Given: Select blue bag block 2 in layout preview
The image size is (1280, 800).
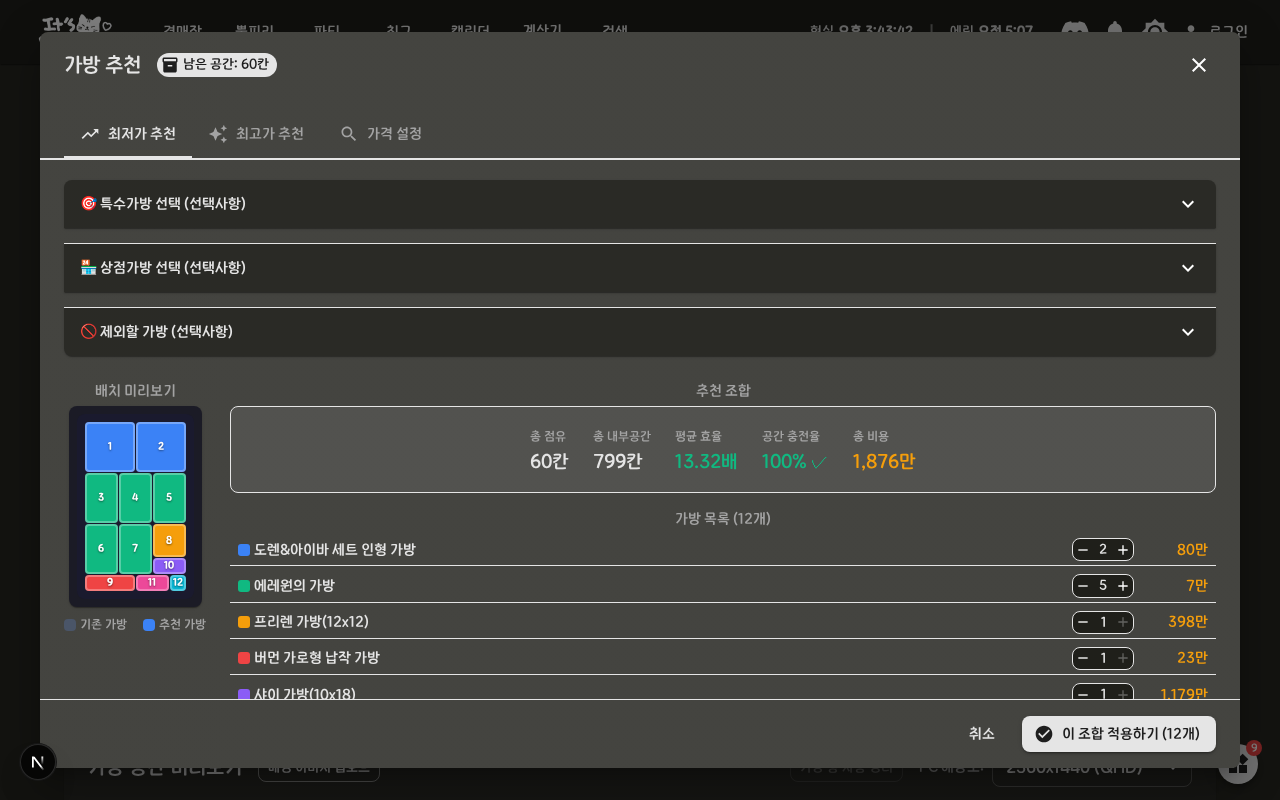Looking at the screenshot, I should [161, 447].
